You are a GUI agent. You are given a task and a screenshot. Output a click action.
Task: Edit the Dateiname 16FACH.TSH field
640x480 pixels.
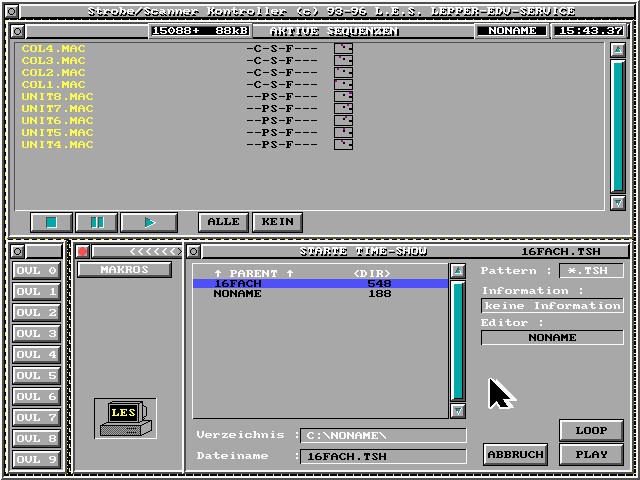point(383,456)
